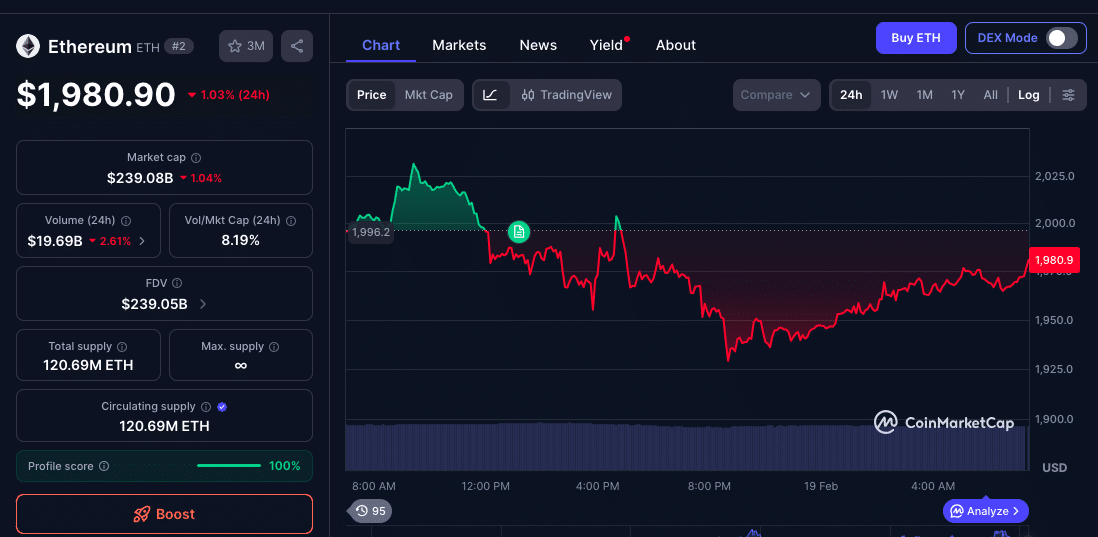Viewport: 1098px width, 537px height.
Task: Click the infinity Max. supply value
Action: pos(241,365)
